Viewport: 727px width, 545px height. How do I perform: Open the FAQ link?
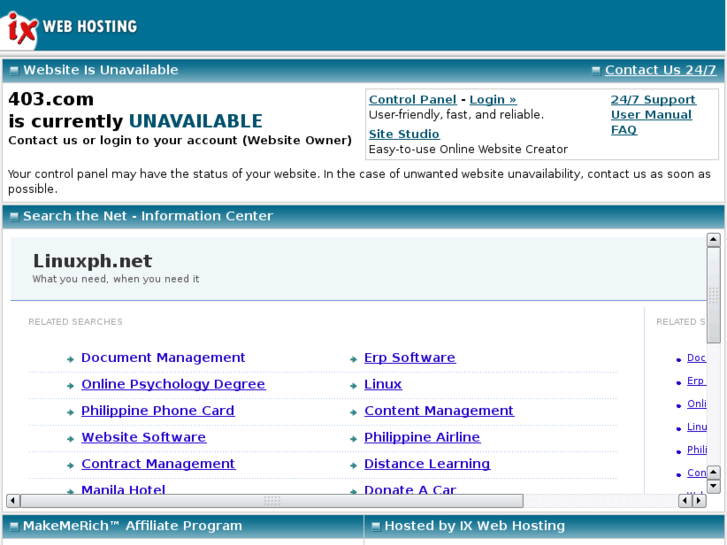624,130
